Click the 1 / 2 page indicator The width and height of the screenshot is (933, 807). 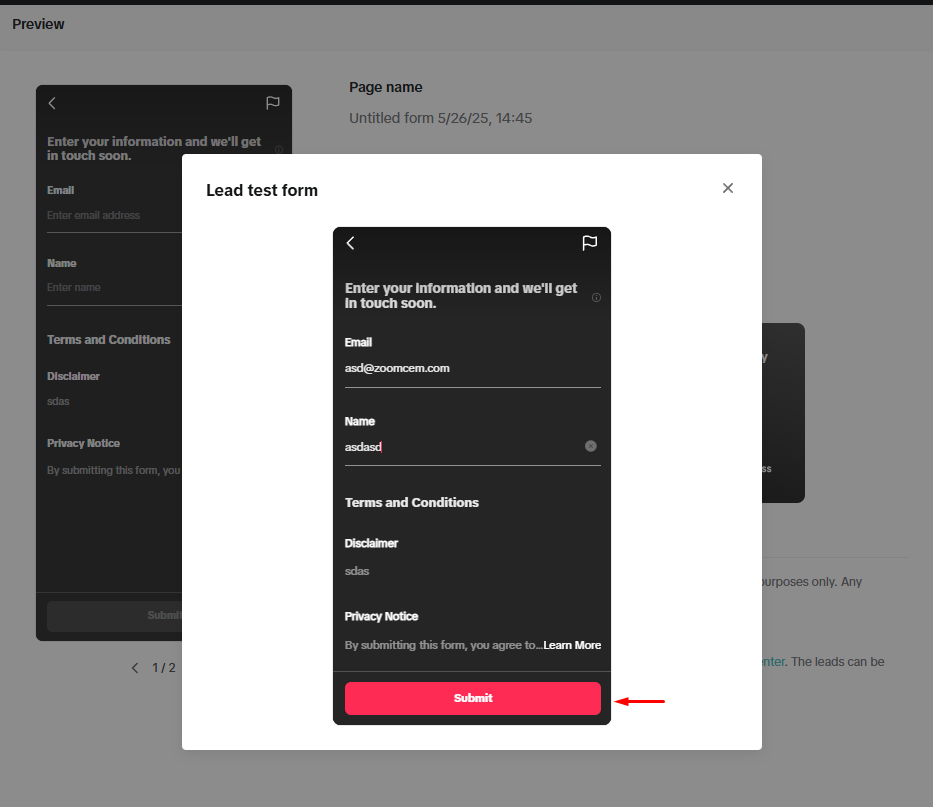(x=164, y=668)
